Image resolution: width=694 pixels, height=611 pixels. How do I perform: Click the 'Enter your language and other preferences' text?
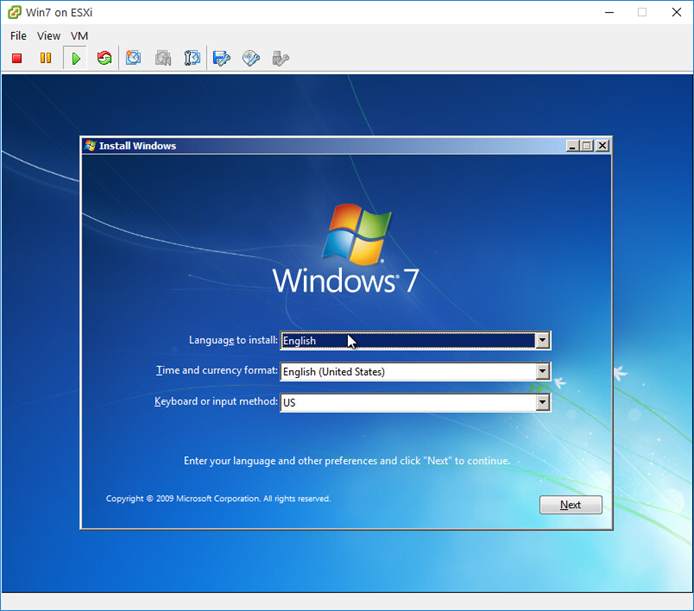pos(347,461)
